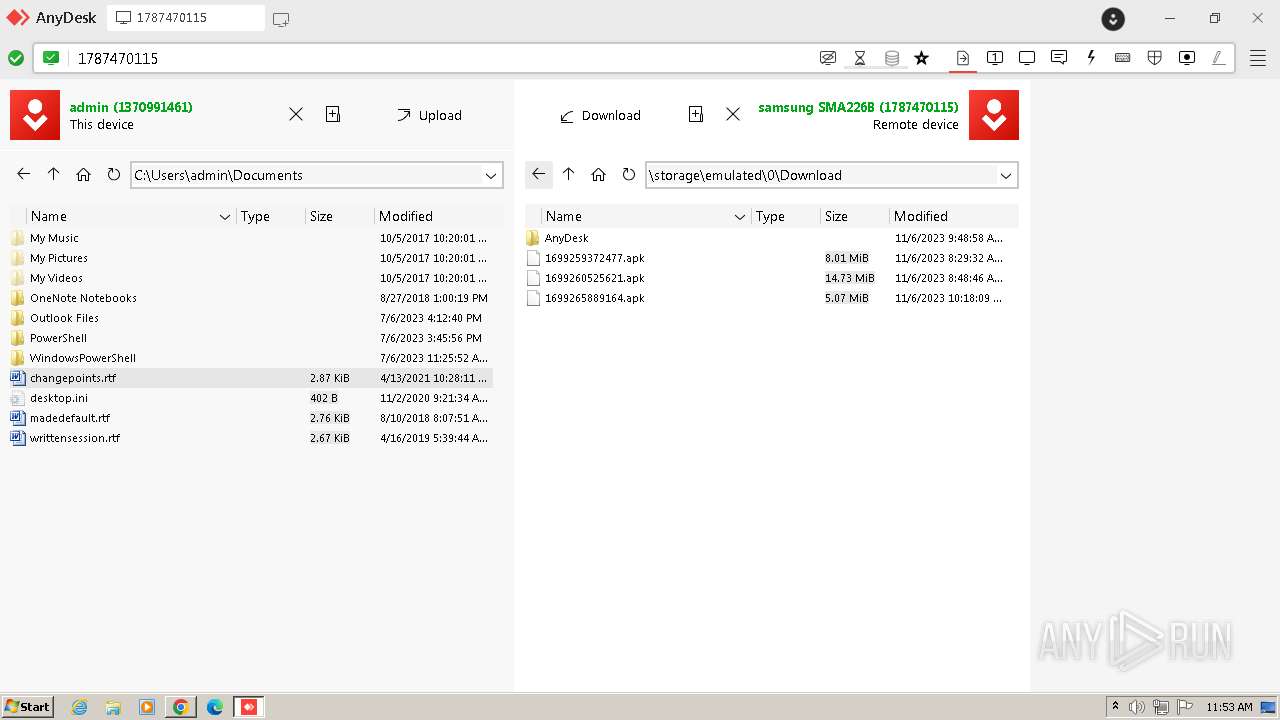
Task: Select the WindowsPowerShell folder
Action: [251, 358]
